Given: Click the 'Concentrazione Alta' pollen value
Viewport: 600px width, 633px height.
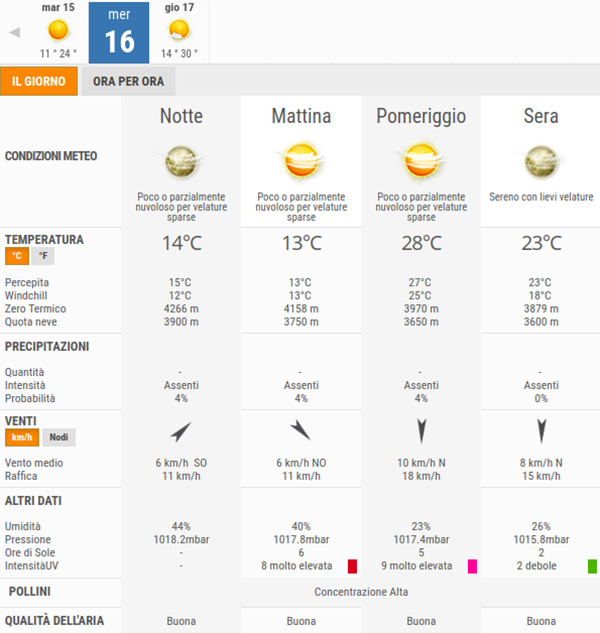Looking at the screenshot, I should [361, 592].
